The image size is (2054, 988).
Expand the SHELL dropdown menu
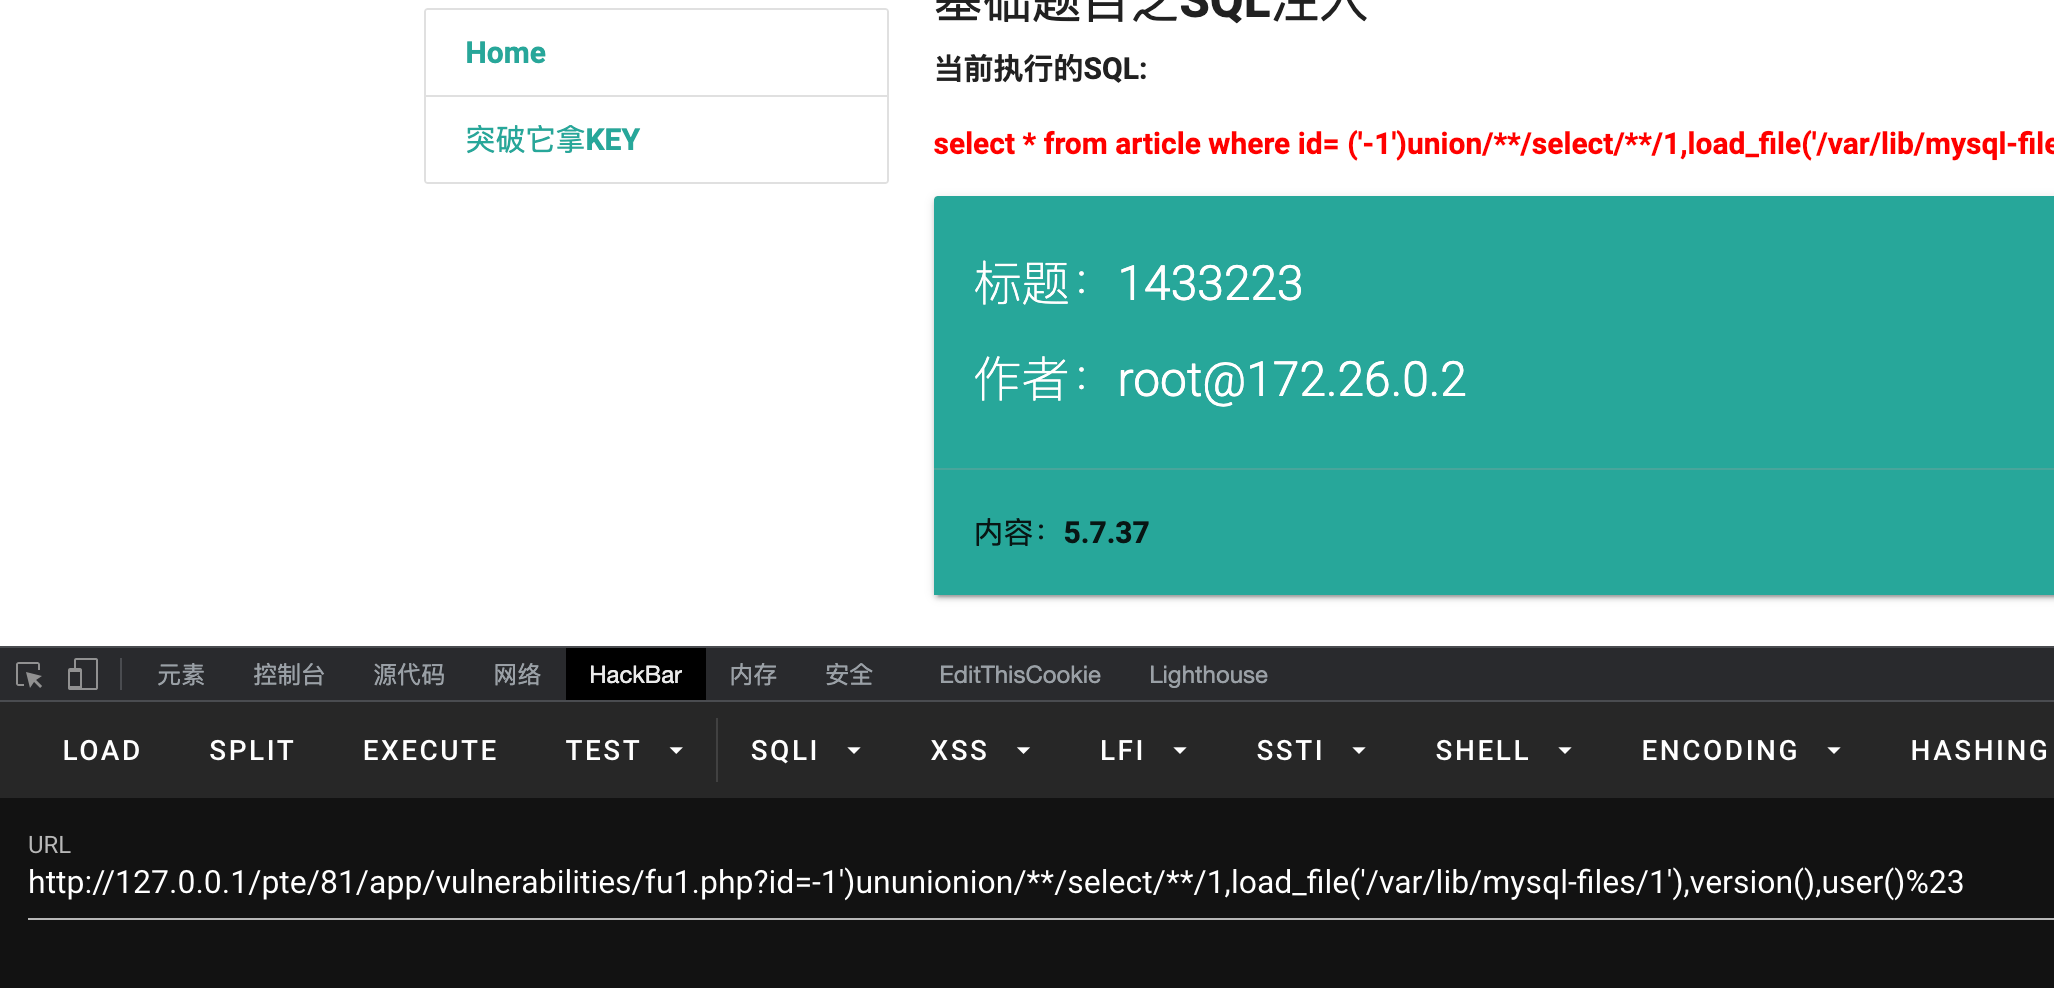coord(1504,750)
